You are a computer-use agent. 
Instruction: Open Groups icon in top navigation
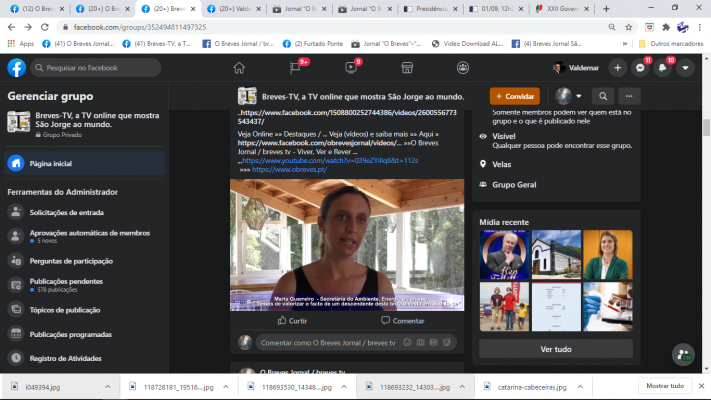click(x=463, y=68)
